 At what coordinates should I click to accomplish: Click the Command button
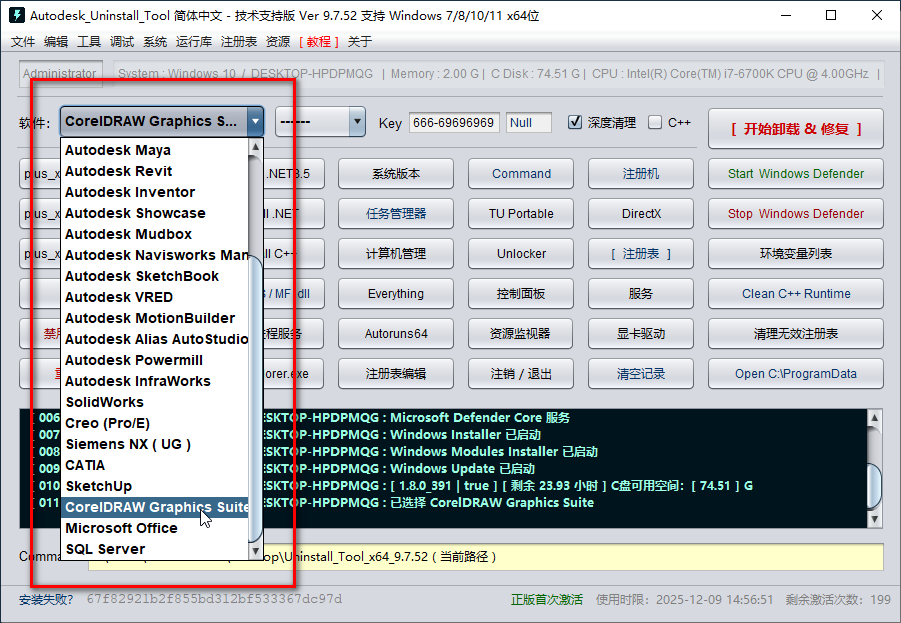[x=521, y=174]
